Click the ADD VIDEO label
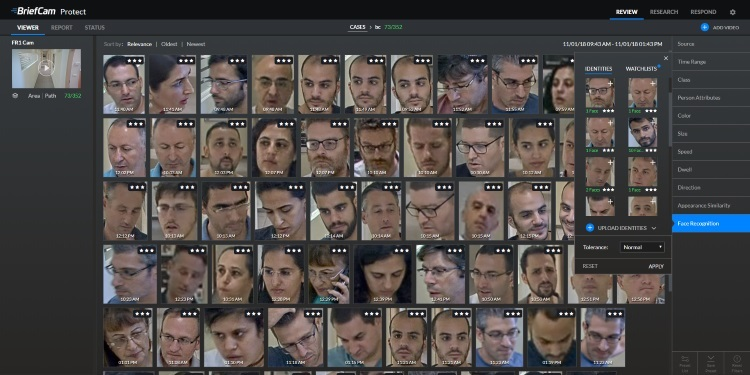The width and height of the screenshot is (750, 375). [x=726, y=28]
